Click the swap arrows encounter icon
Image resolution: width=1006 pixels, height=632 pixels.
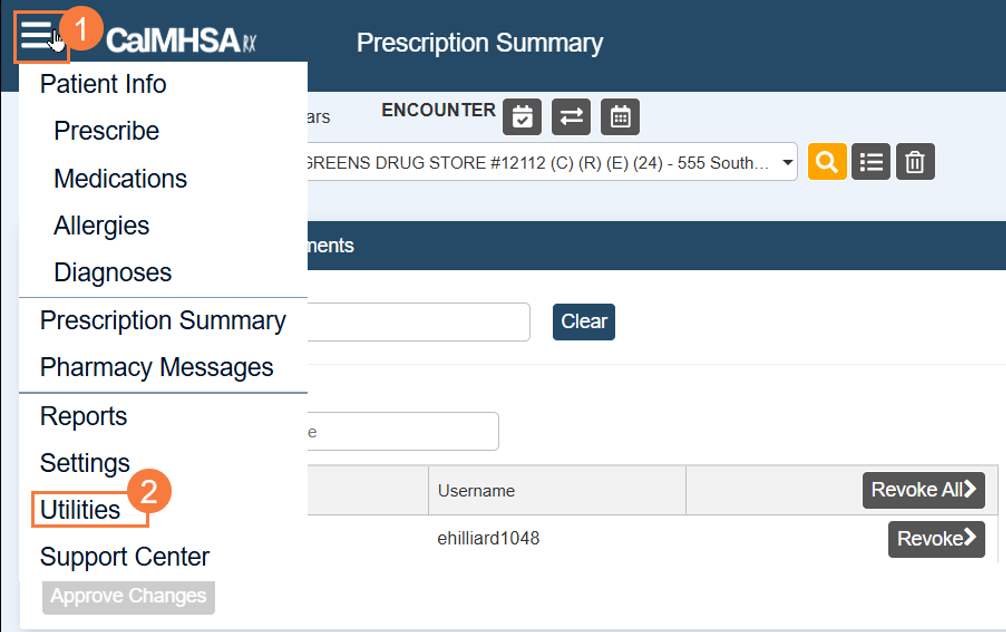coord(571,116)
